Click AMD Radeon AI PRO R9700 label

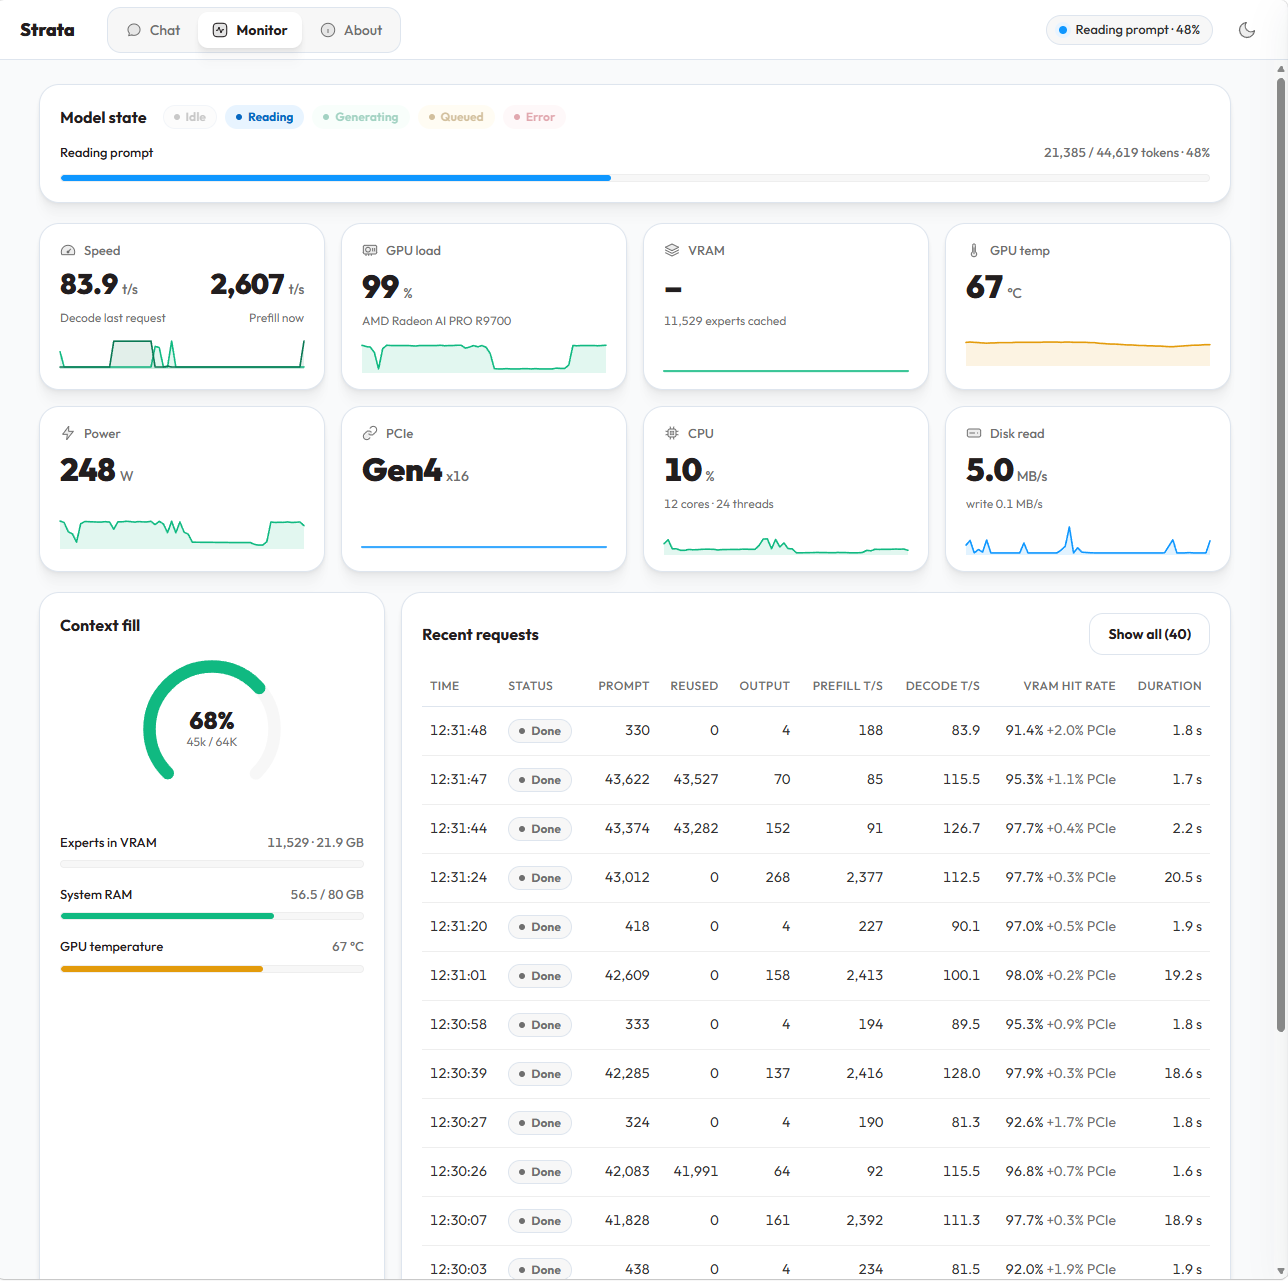[436, 321]
